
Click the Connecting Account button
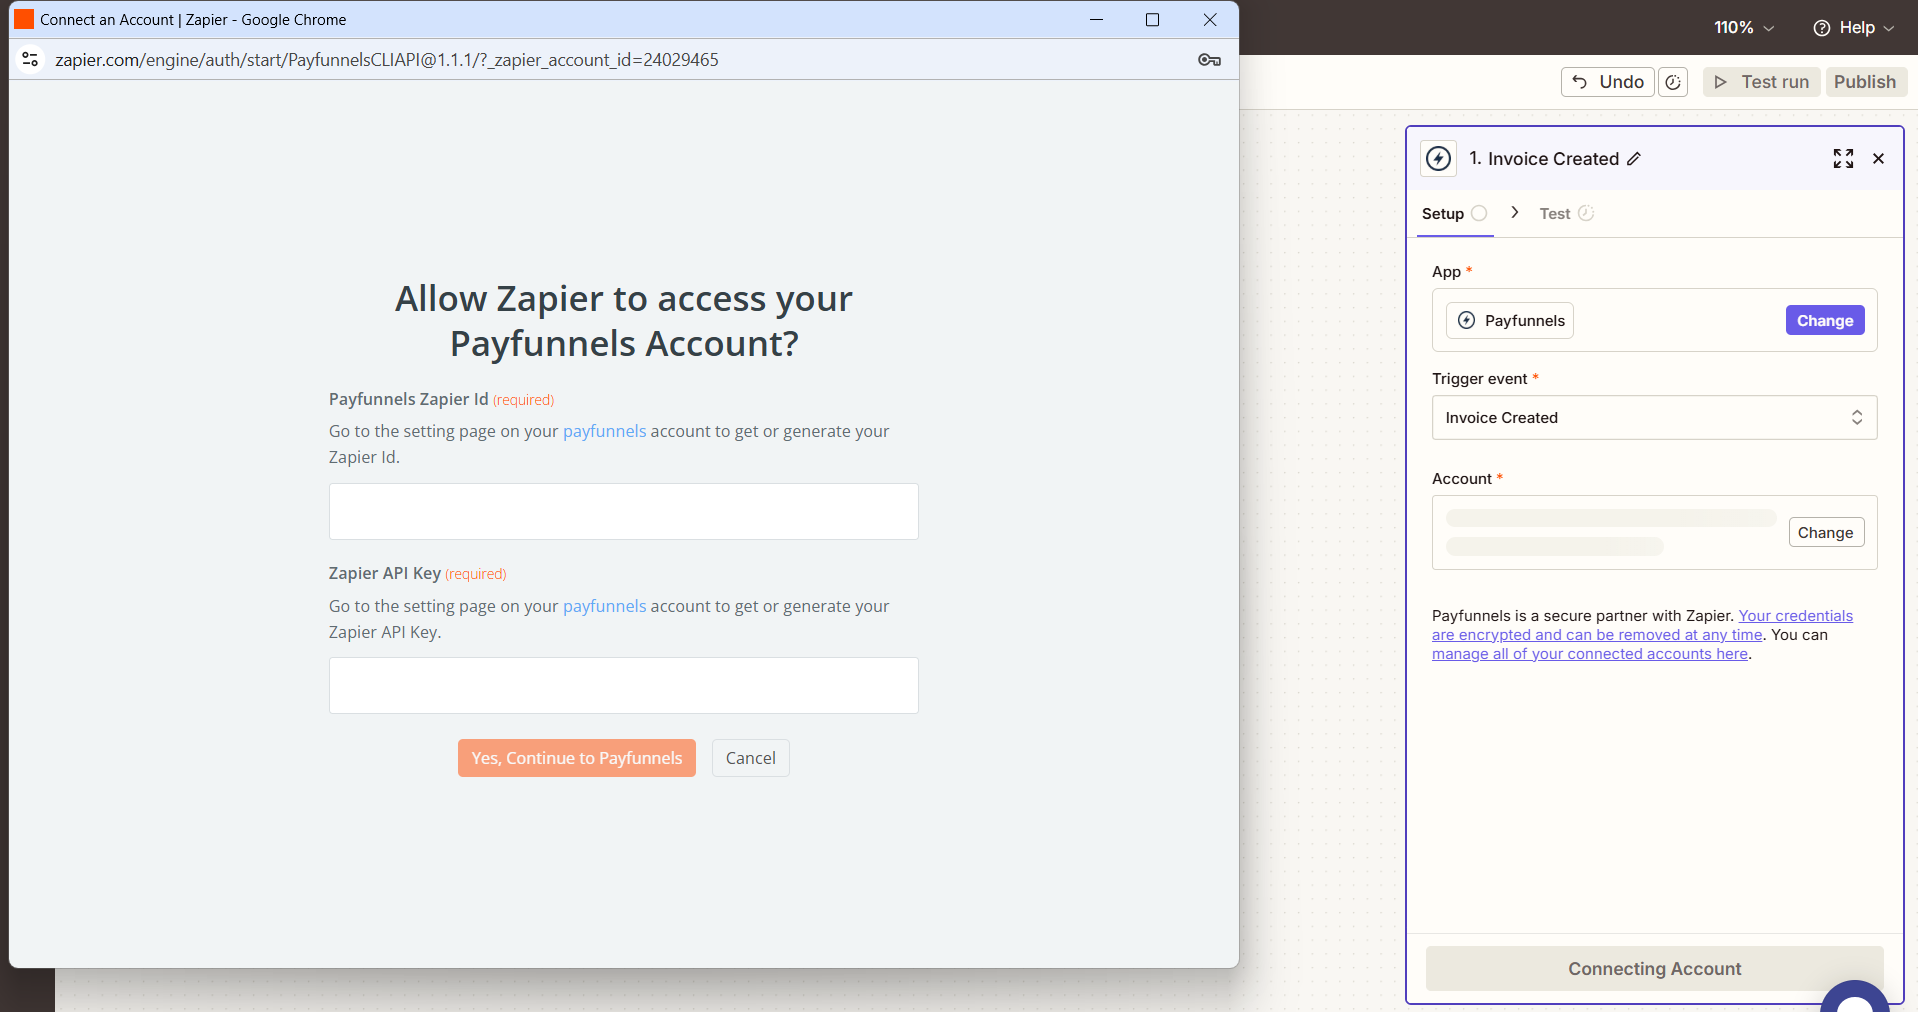pyautogui.click(x=1654, y=969)
